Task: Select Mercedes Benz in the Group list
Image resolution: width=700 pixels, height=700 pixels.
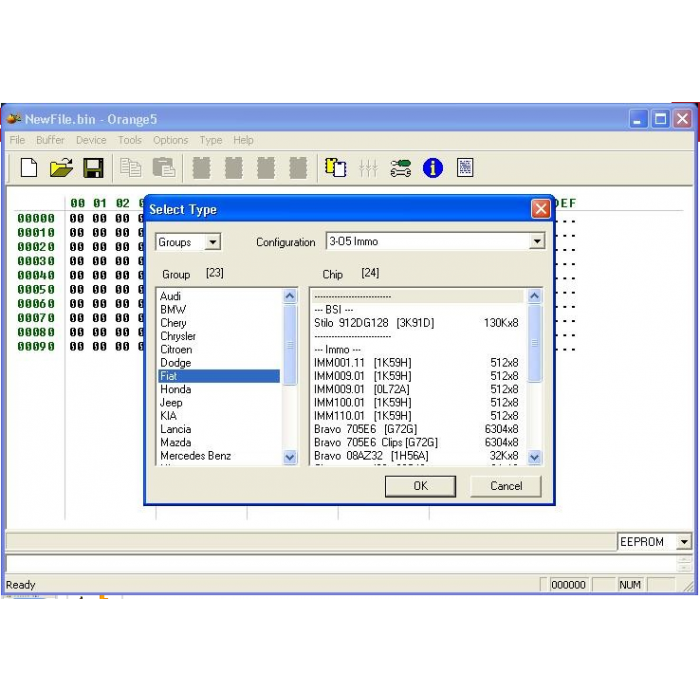Action: 219,456
